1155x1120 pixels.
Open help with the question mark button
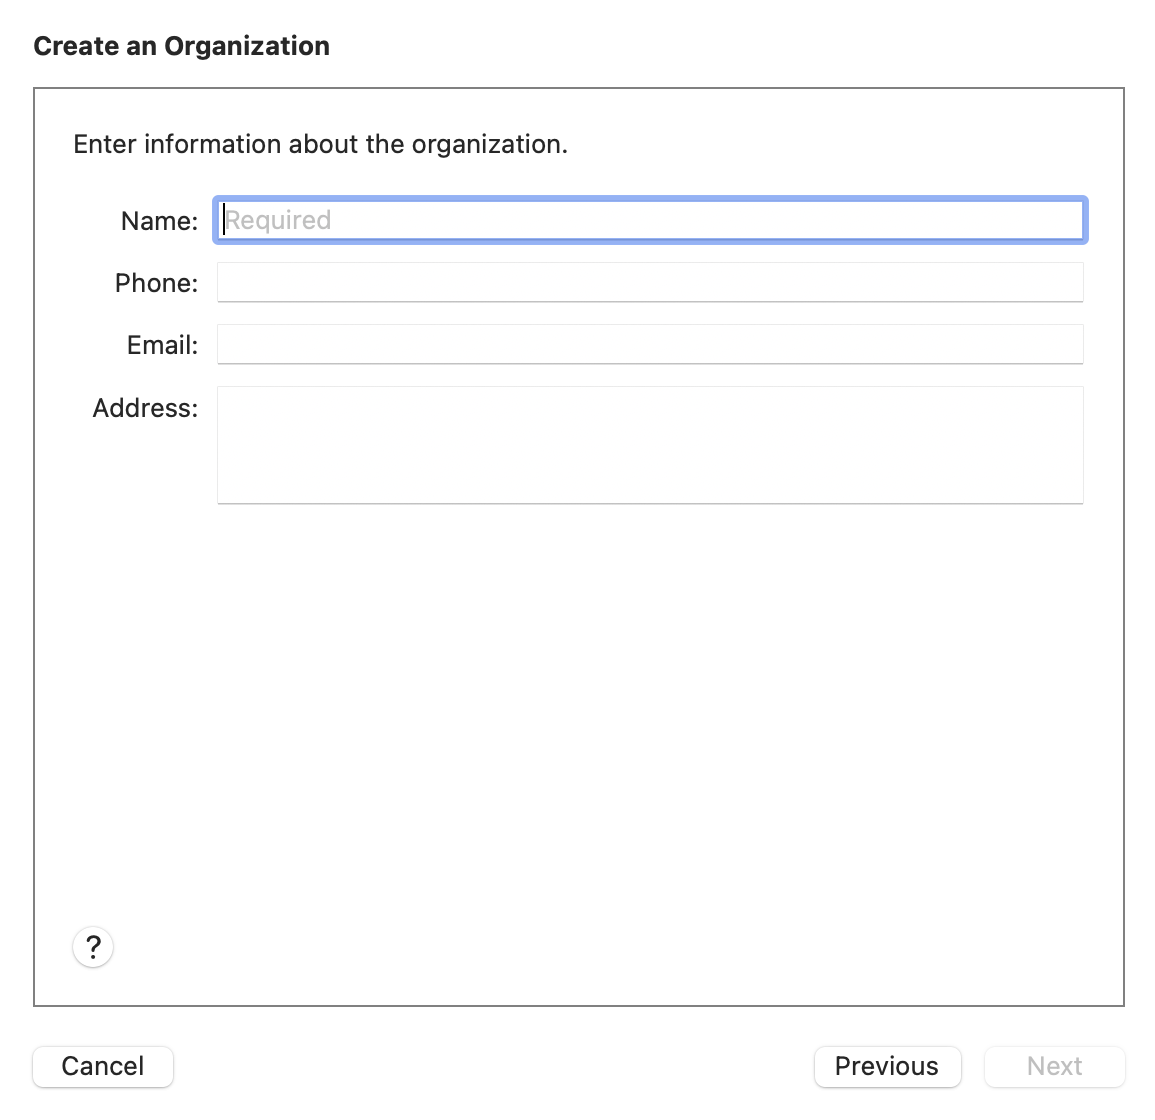[x=93, y=946]
